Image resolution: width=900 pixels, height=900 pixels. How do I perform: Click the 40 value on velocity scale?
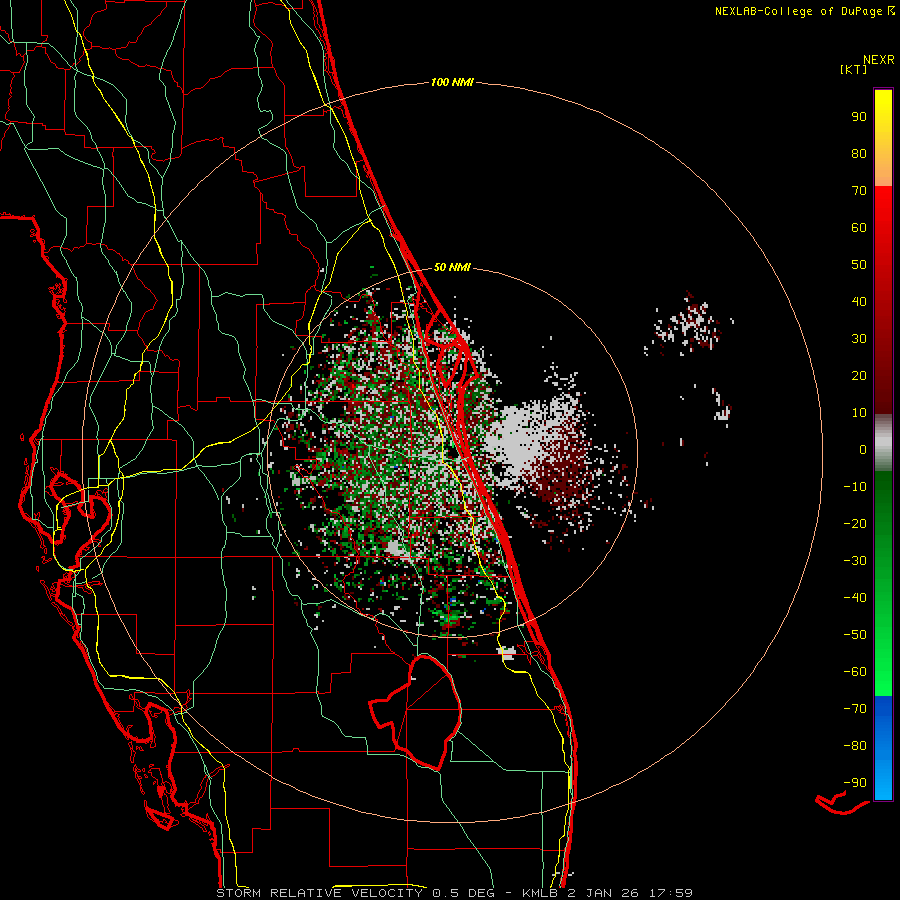tap(859, 301)
